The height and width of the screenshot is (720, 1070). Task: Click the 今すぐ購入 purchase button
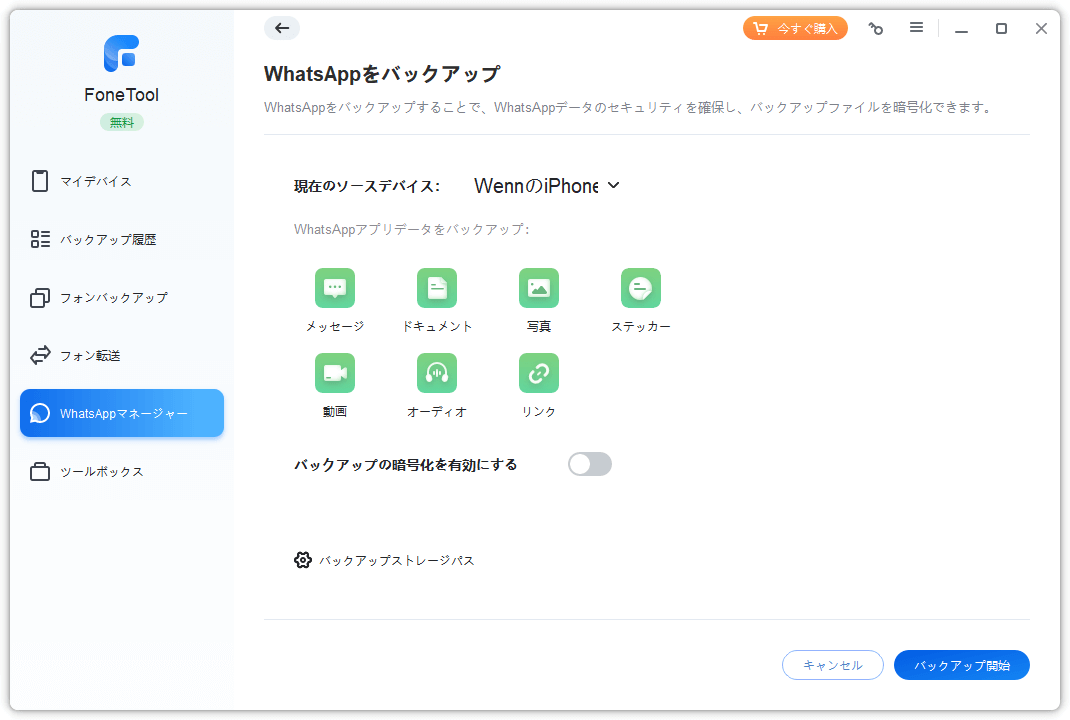[x=795, y=28]
